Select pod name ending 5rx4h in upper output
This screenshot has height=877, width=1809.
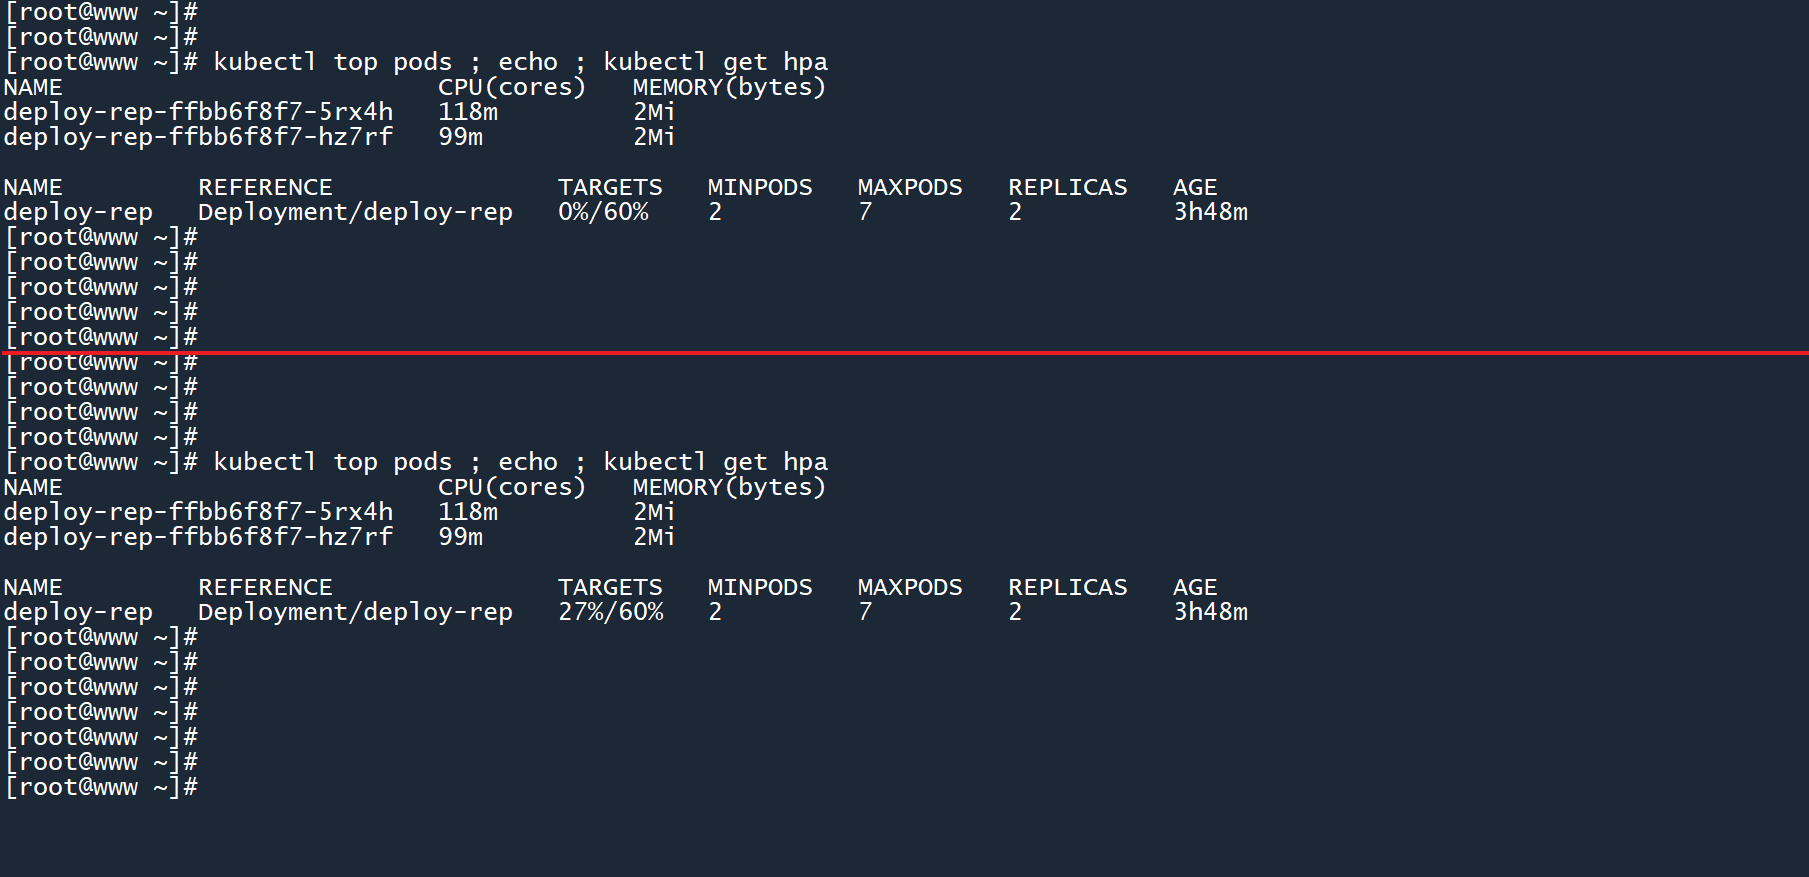pos(198,112)
